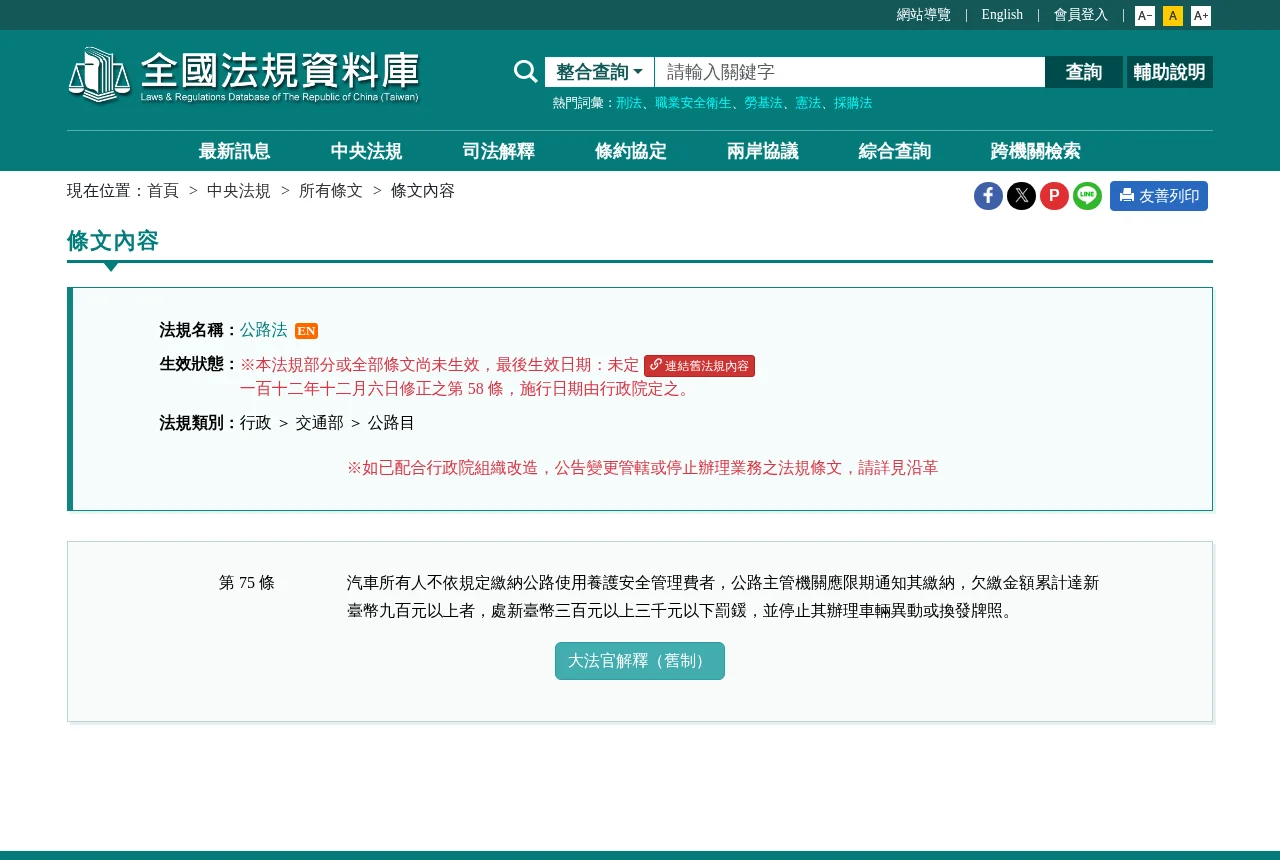This screenshot has height=860, width=1280.
Task: Open 輔助說明 help button
Action: 1170,72
